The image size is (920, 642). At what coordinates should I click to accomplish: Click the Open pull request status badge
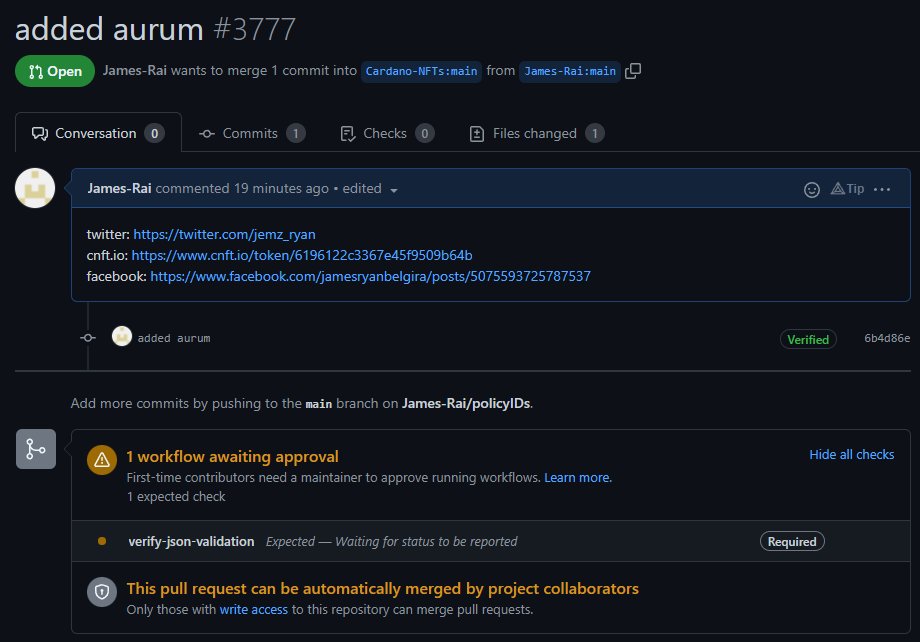[x=55, y=71]
